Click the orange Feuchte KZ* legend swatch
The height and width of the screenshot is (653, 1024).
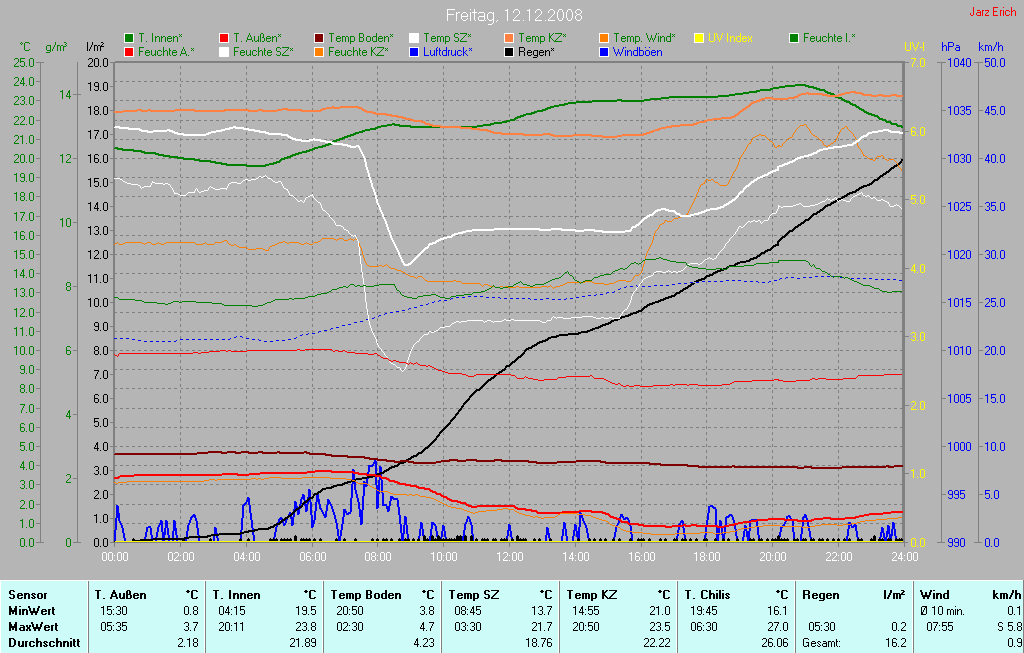point(319,52)
